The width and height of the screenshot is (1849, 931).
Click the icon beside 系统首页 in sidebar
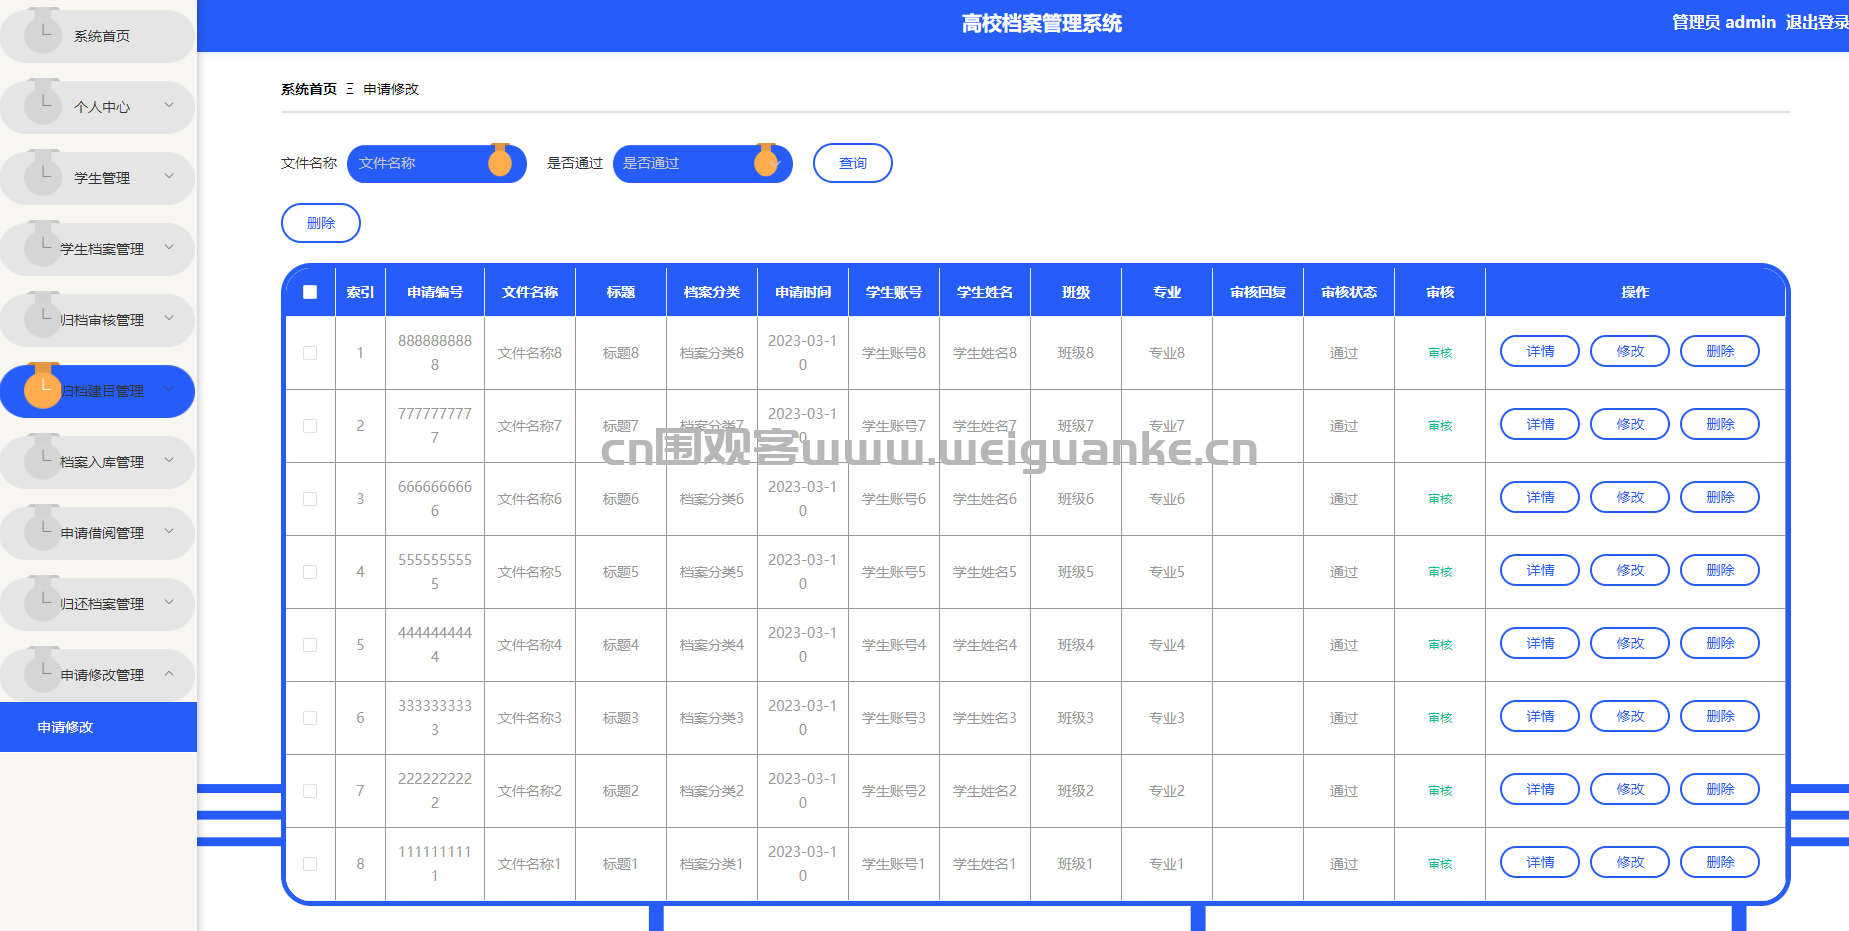pyautogui.click(x=43, y=32)
